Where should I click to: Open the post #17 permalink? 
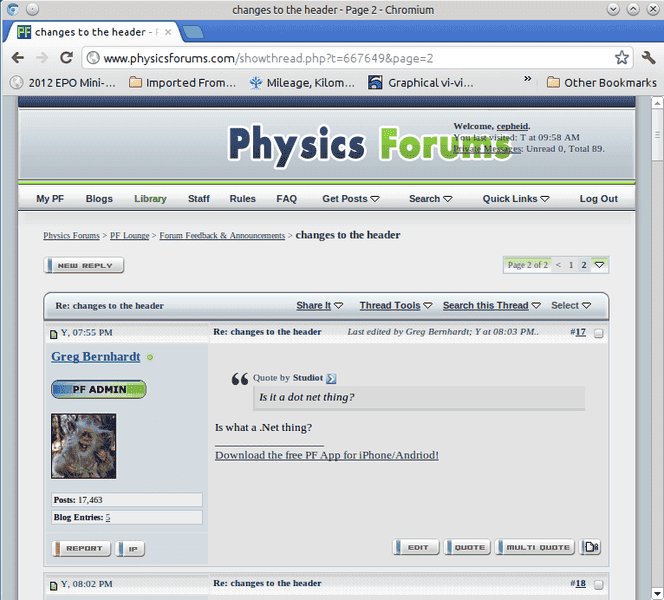click(x=580, y=332)
